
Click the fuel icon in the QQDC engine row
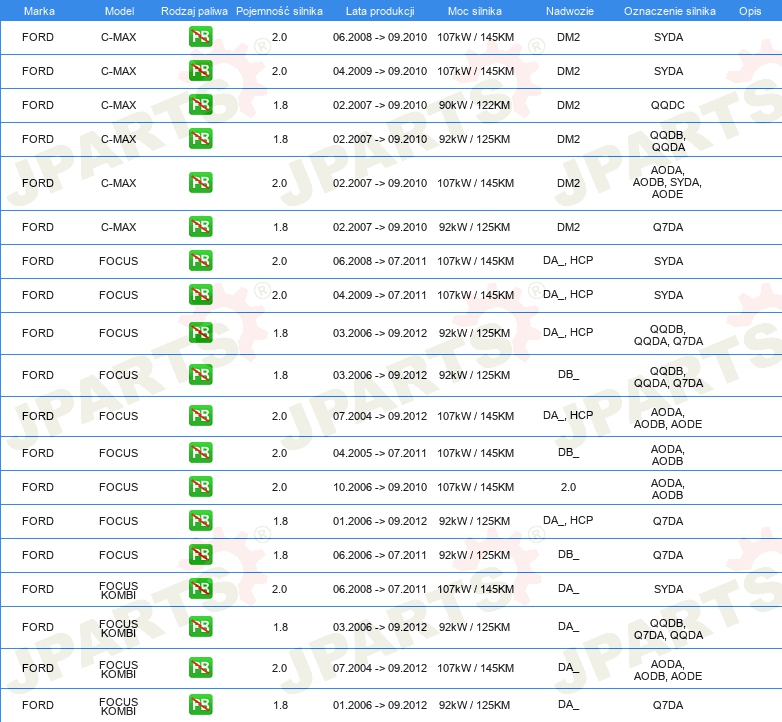(x=200, y=105)
